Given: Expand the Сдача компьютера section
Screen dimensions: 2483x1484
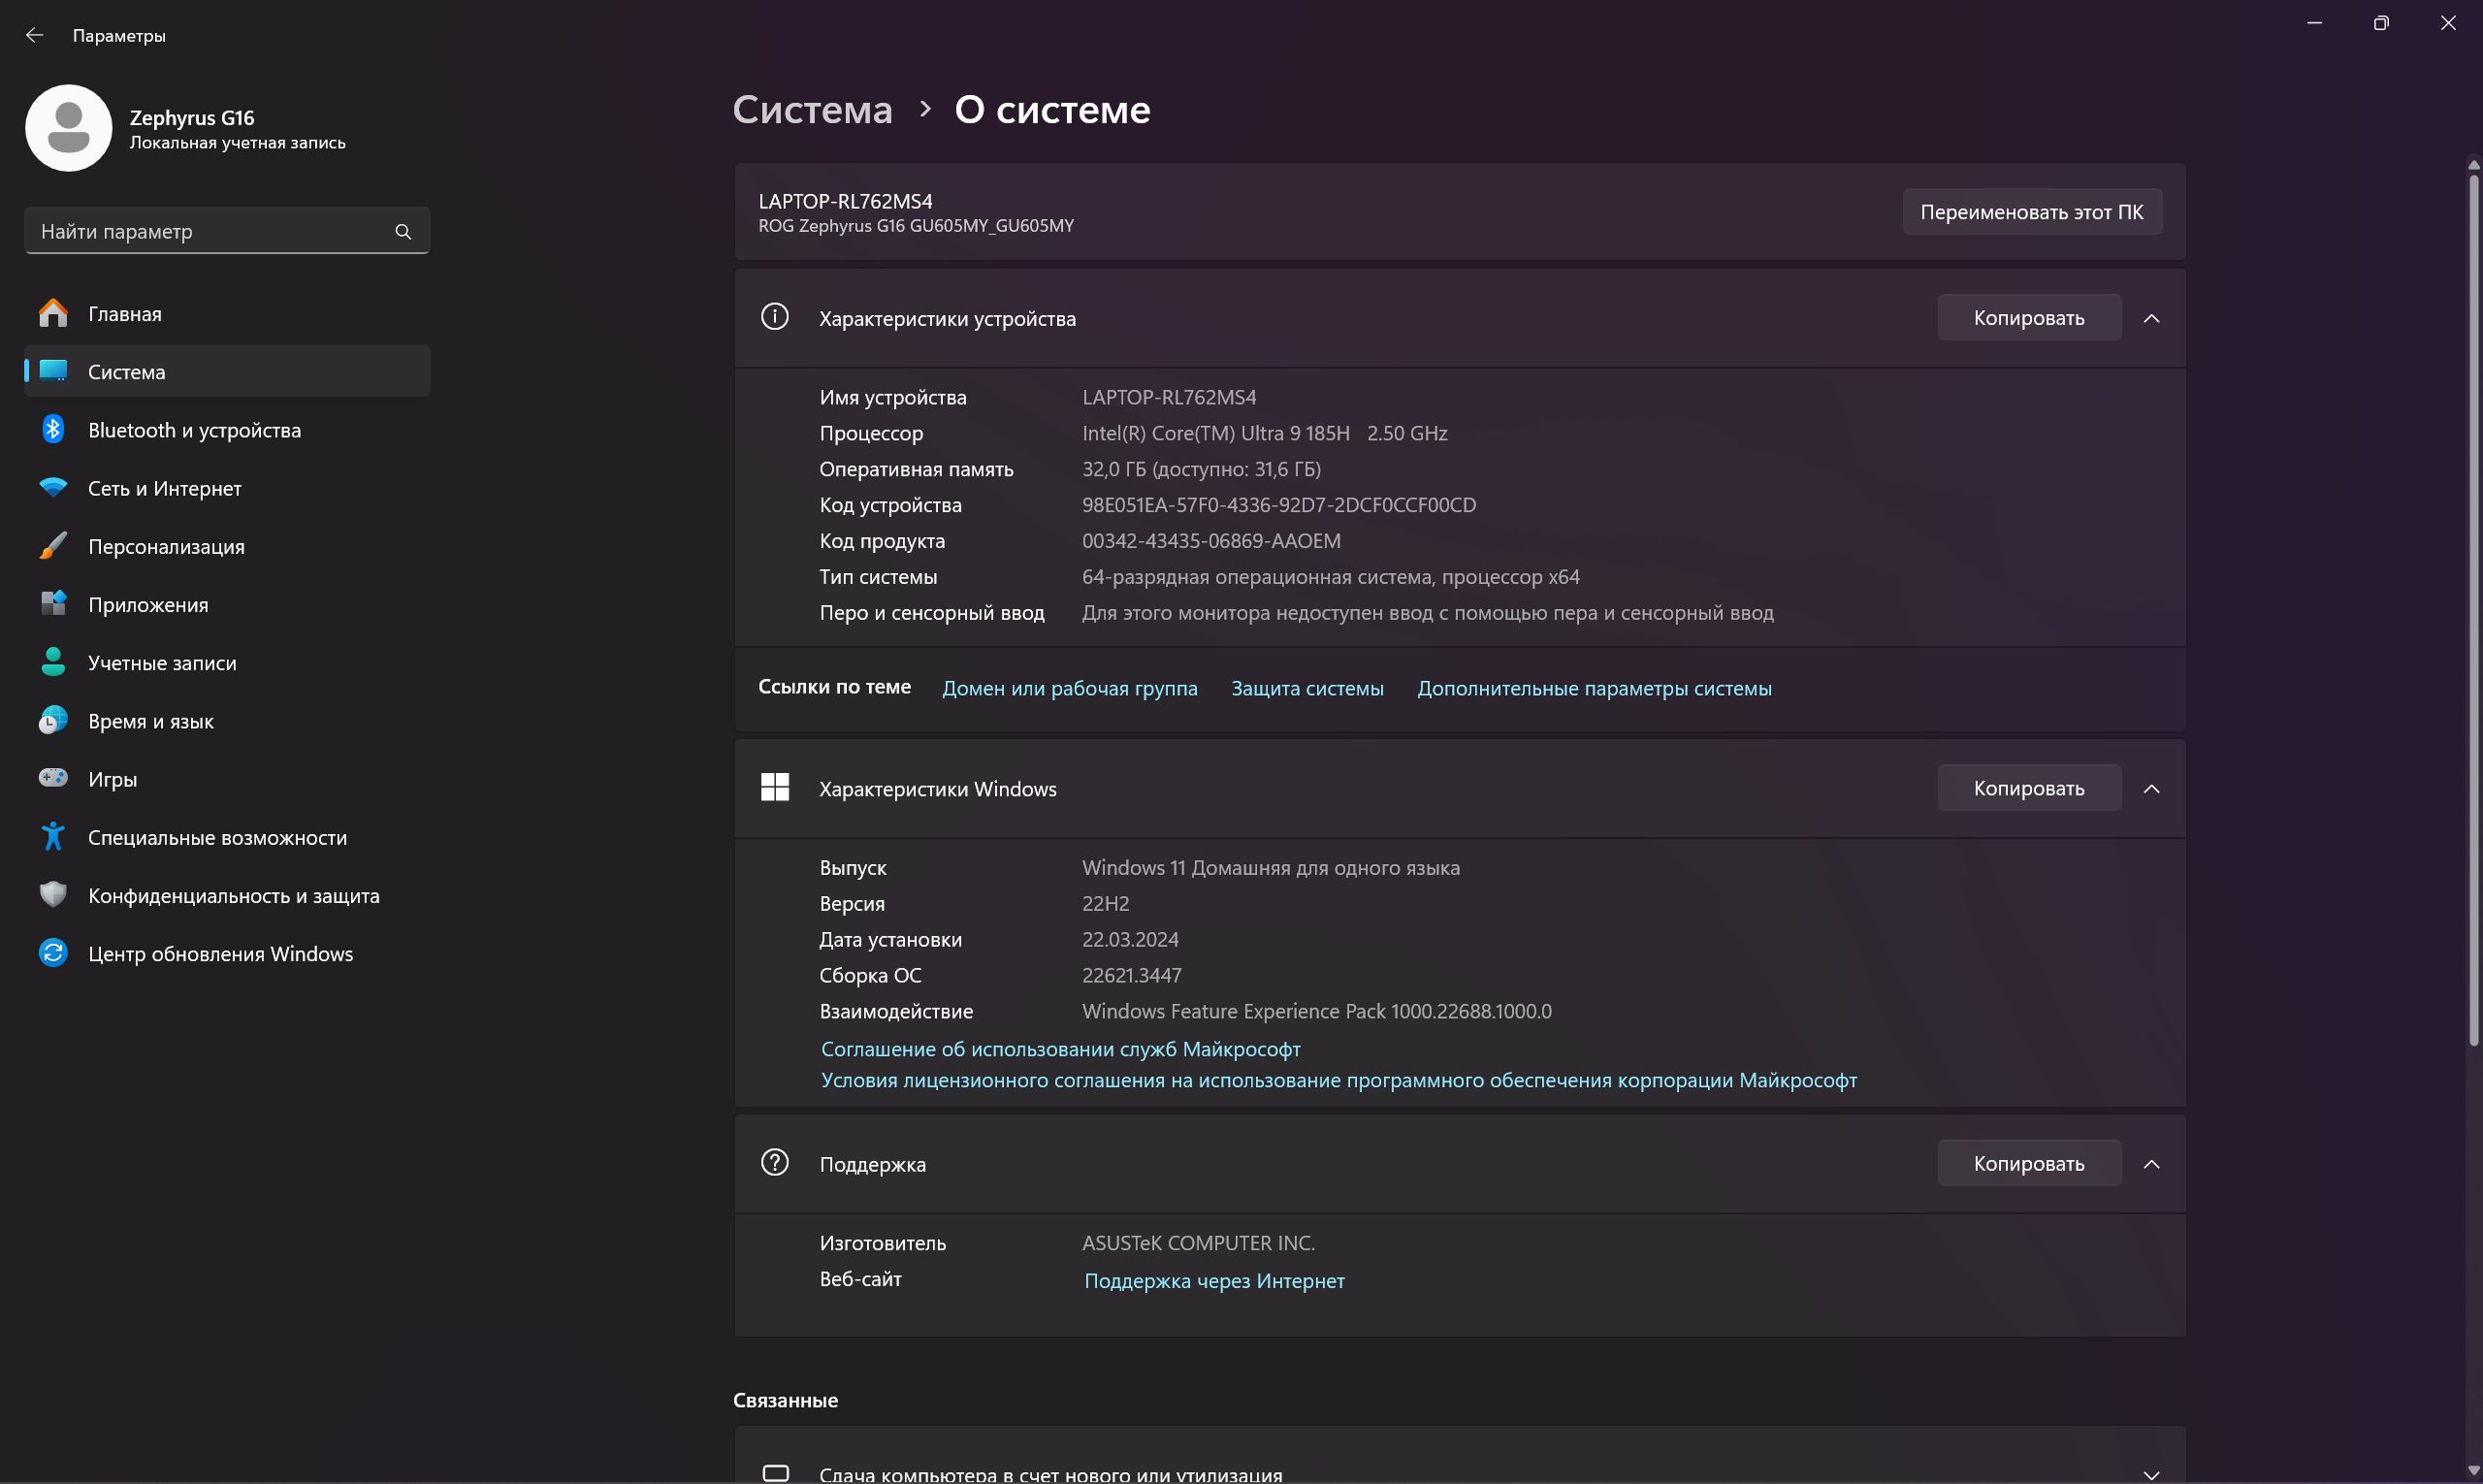Looking at the screenshot, I should [x=2152, y=1474].
